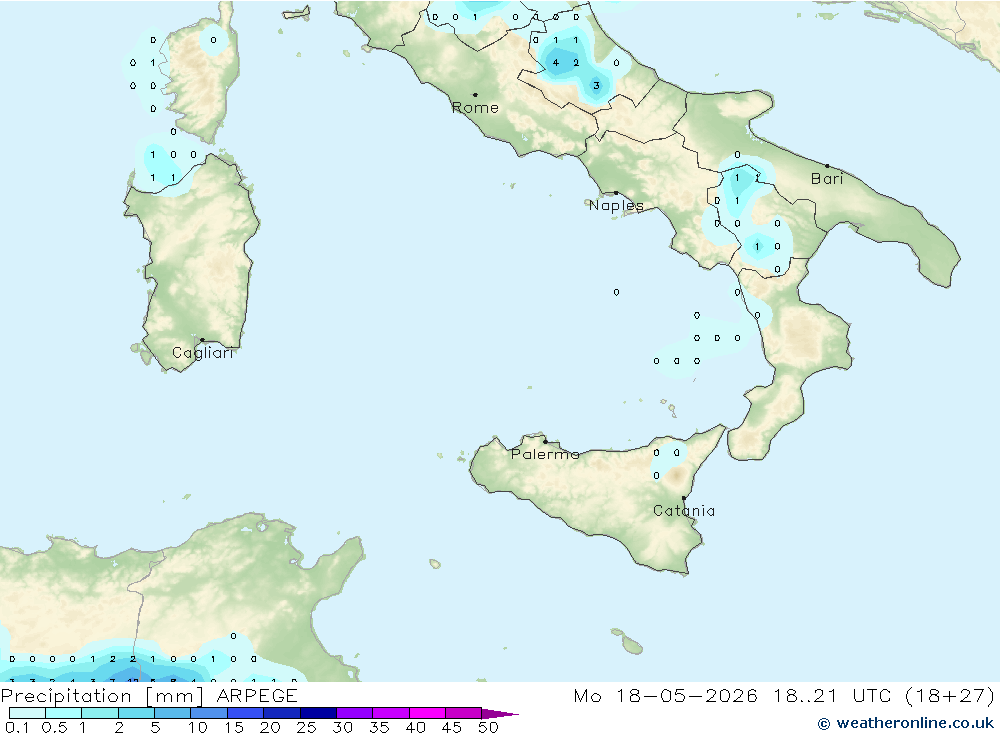
Task: Pick the 10–15 mm legend color swatch
Action: tap(209, 713)
